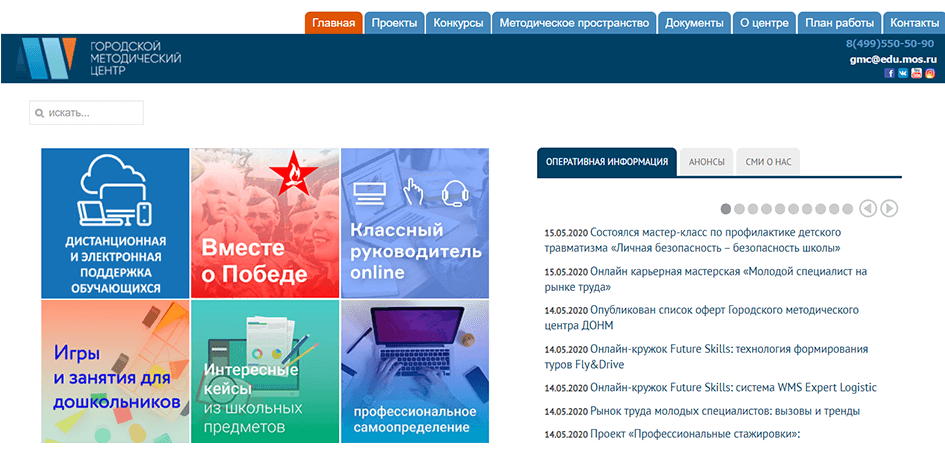The height and width of the screenshot is (449, 945).
Task: Switch to the Анонсы tab
Action: (x=706, y=162)
